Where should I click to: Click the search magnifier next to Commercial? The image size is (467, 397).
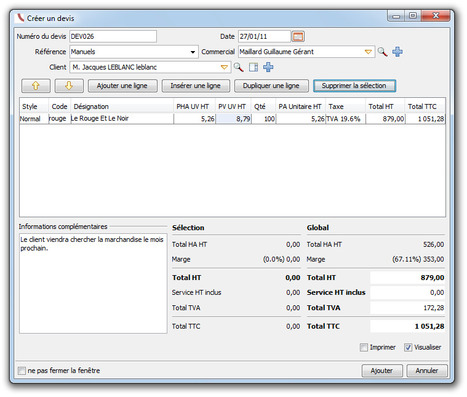(x=382, y=52)
